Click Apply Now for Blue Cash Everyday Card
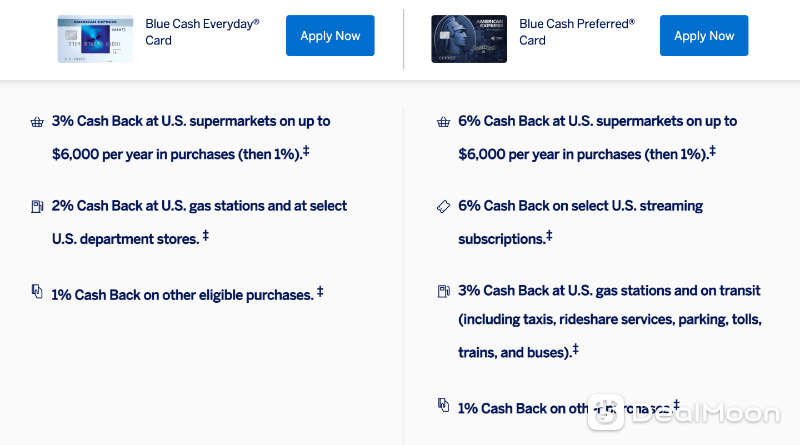The width and height of the screenshot is (800, 445). 330,36
